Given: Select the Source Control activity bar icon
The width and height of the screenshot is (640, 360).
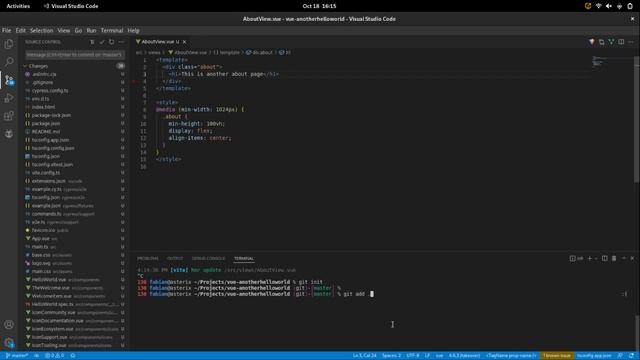Looking at the screenshot, I should 9,80.
